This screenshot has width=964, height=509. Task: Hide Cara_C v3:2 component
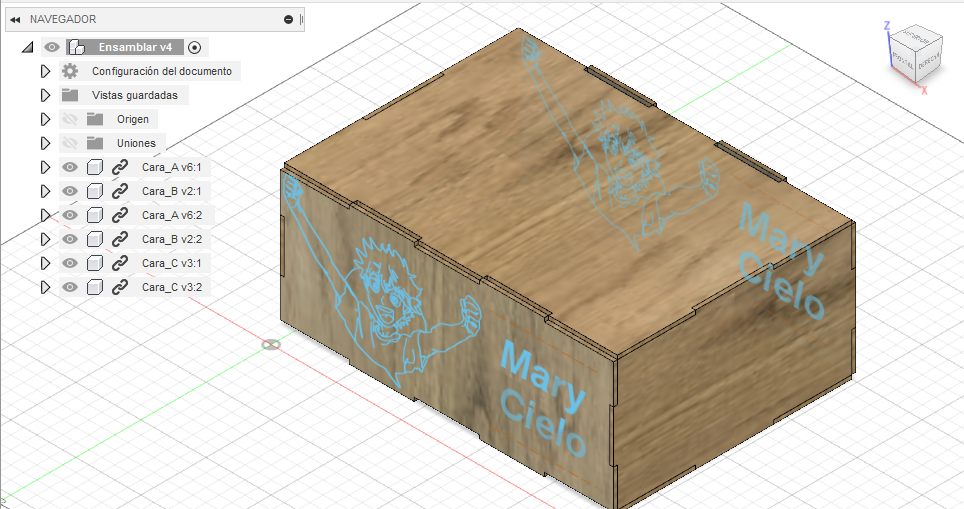[70, 287]
